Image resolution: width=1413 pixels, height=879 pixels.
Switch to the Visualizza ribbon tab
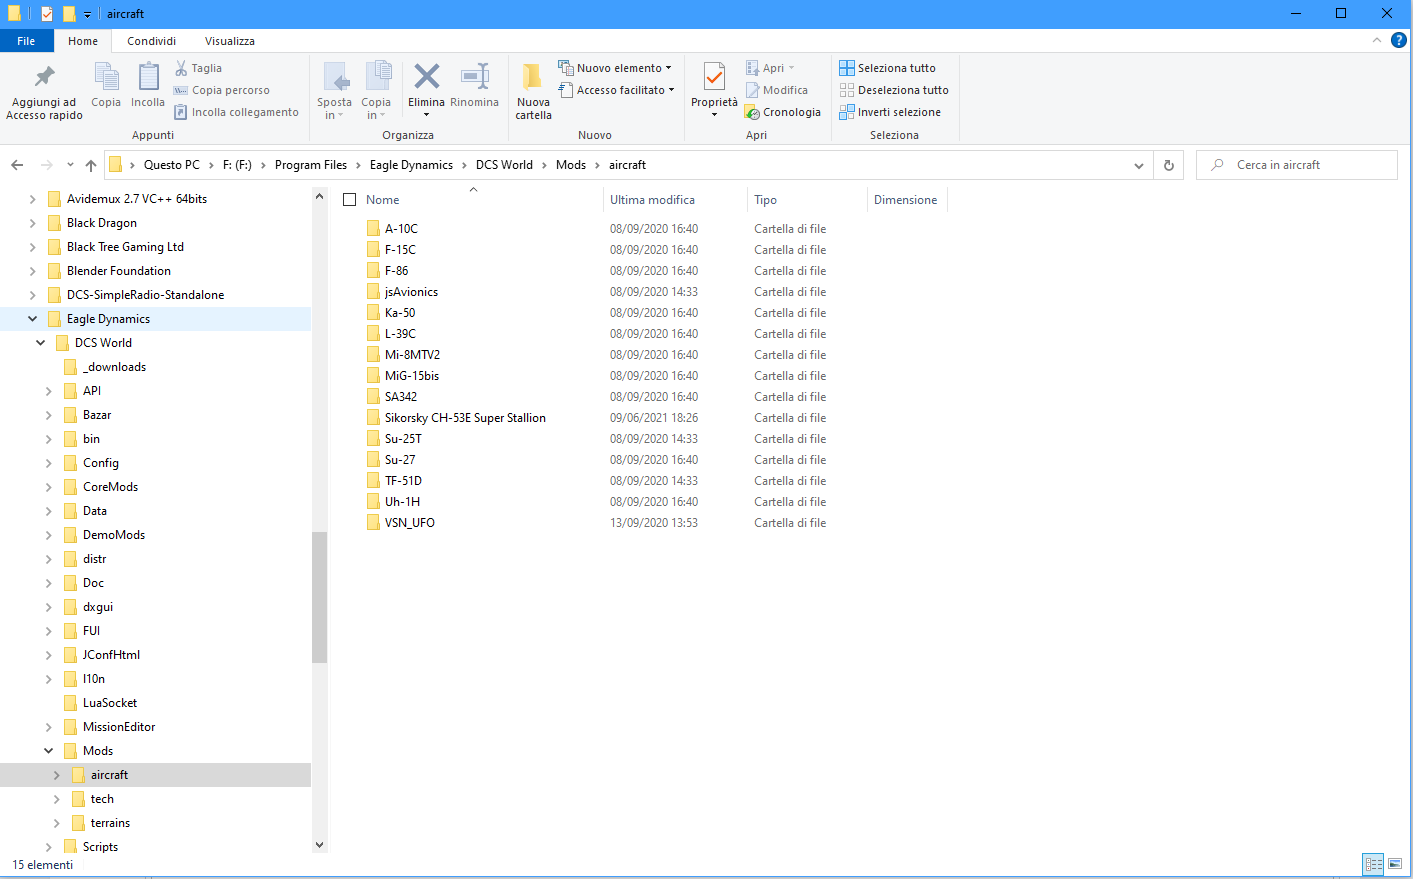(230, 41)
